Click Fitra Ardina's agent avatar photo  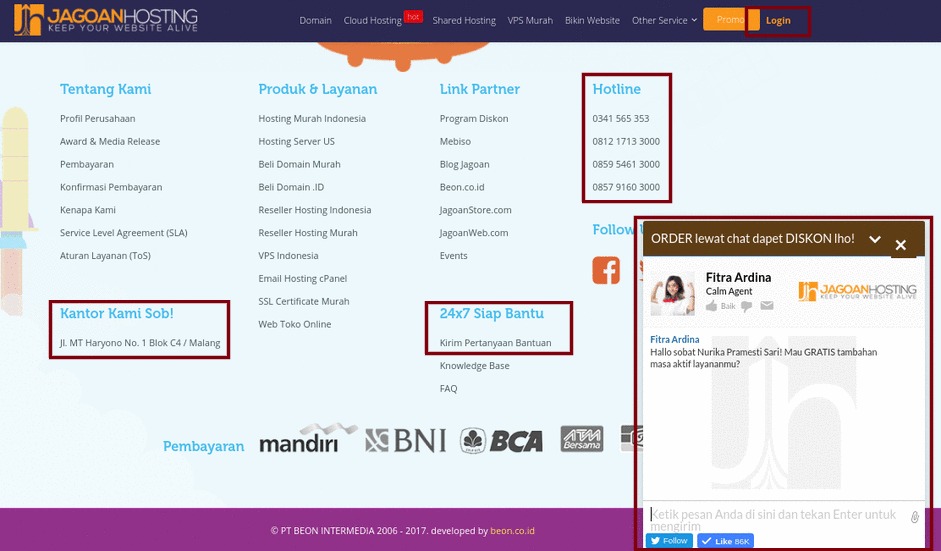click(673, 294)
